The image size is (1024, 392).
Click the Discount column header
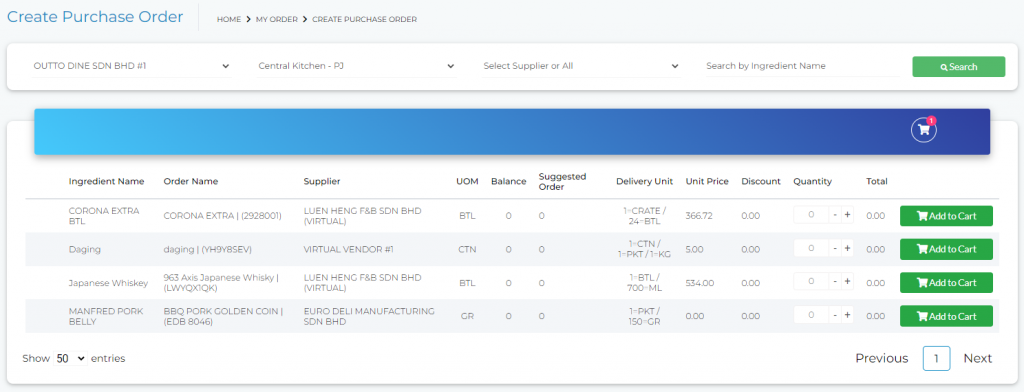pos(761,182)
